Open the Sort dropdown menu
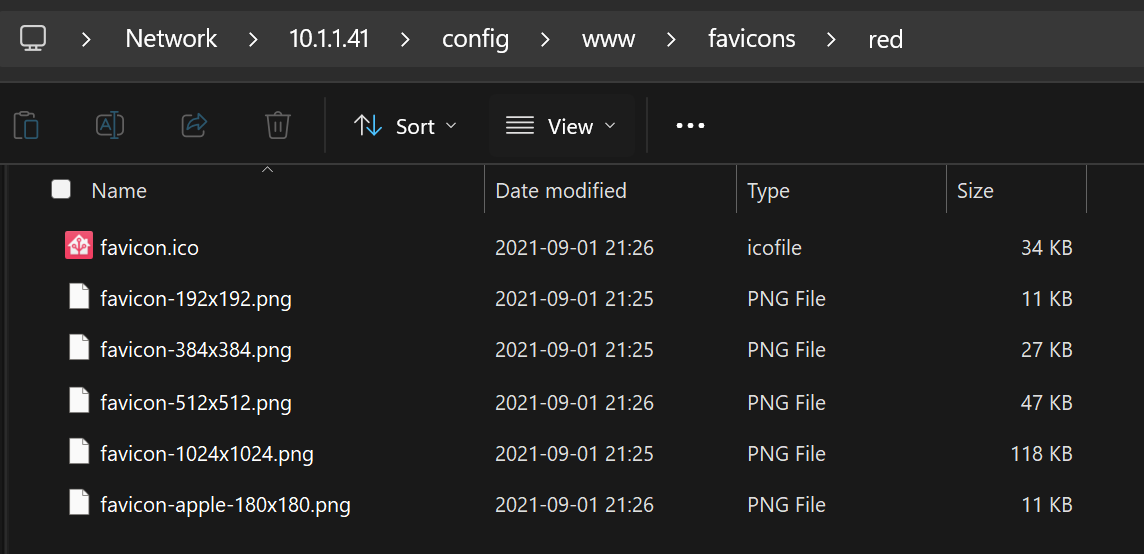 (x=405, y=126)
